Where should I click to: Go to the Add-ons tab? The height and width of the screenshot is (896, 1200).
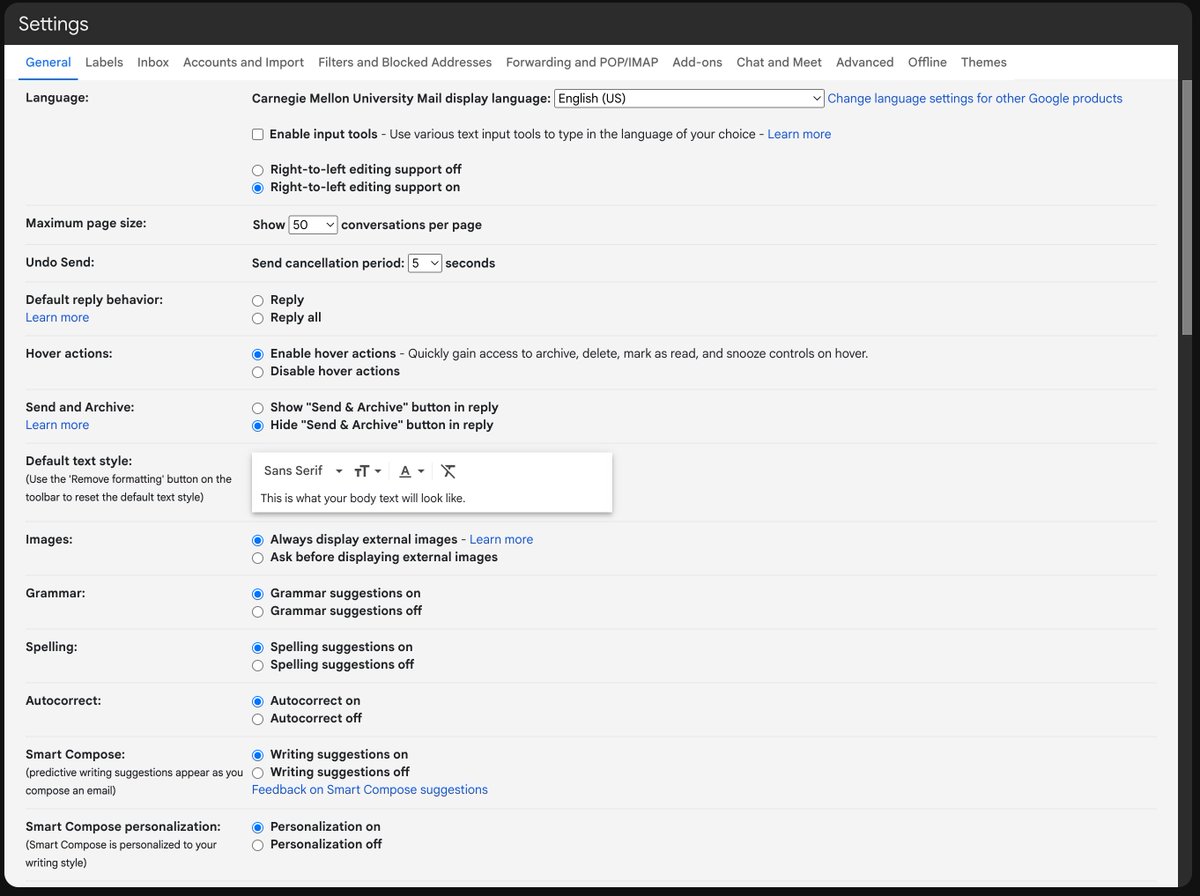click(697, 62)
